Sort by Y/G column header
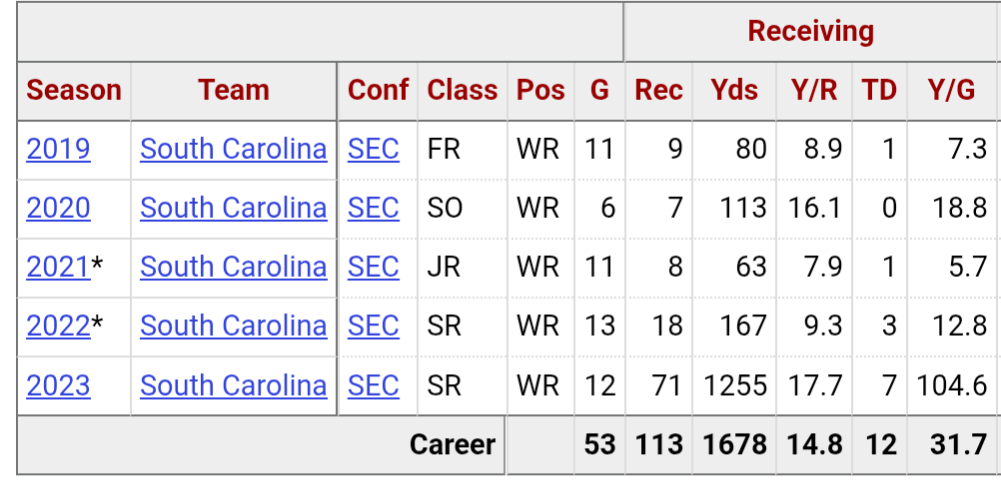1001x482 pixels. [950, 90]
